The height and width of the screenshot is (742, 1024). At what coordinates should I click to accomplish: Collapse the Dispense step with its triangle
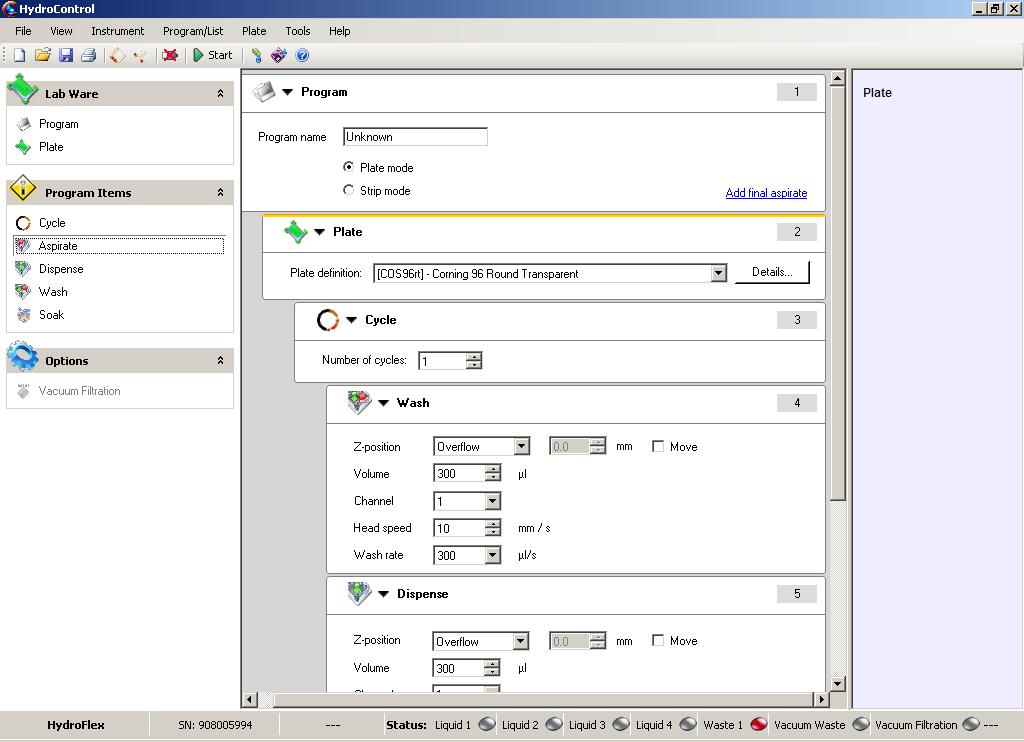point(383,594)
